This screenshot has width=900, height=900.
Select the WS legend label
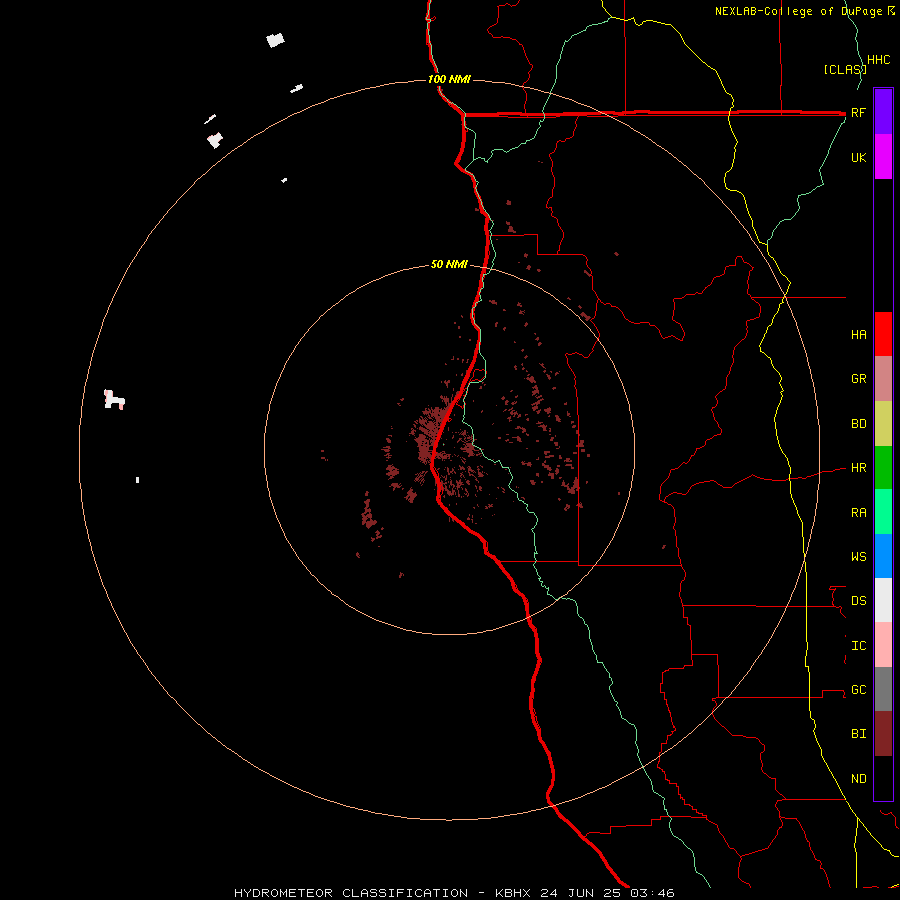858,557
